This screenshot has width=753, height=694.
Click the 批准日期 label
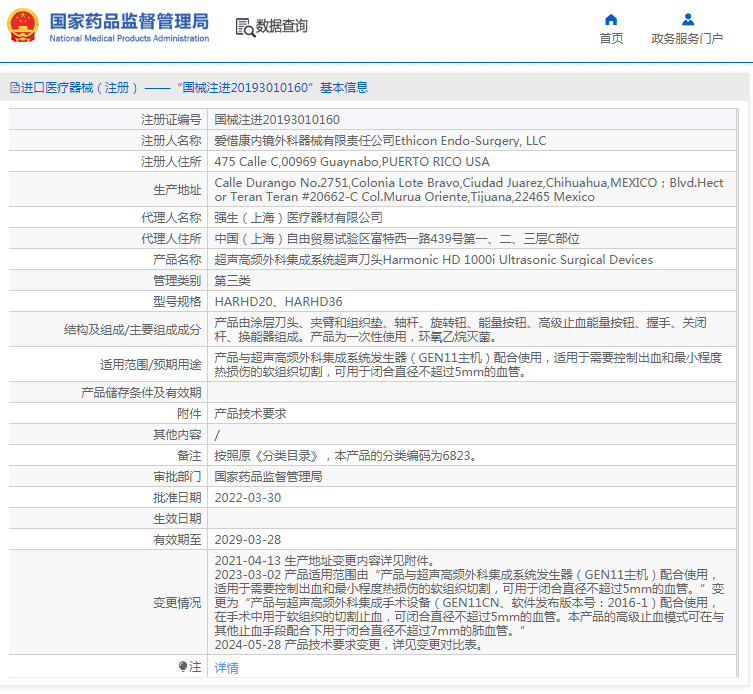[x=177, y=498]
